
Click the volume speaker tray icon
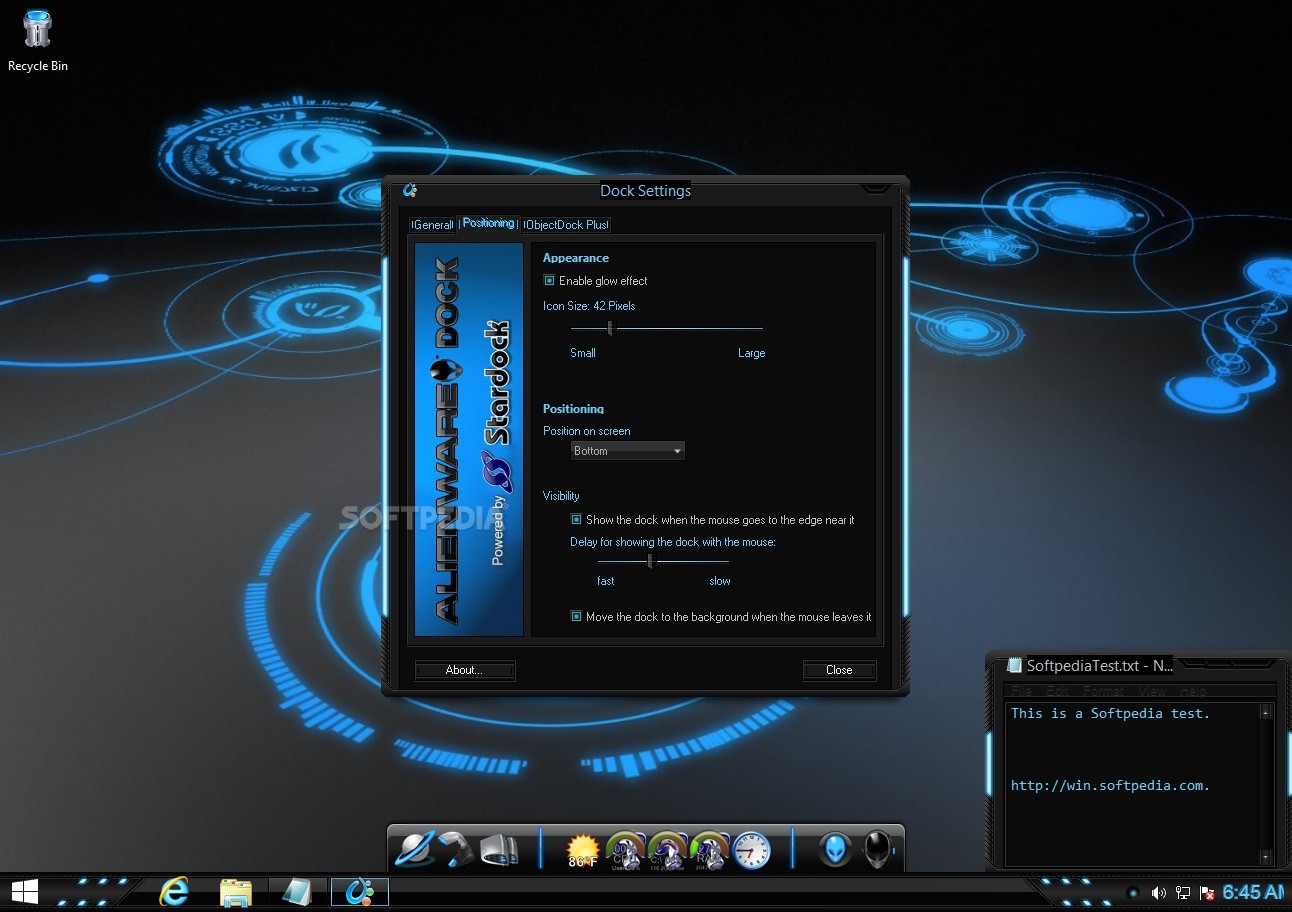click(1158, 893)
